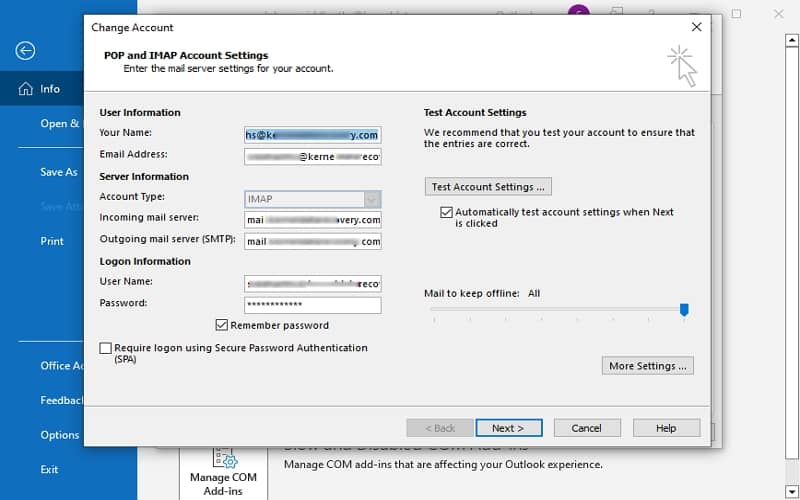Choose Print from the backstage menu
This screenshot has width=800, height=500.
(52, 241)
